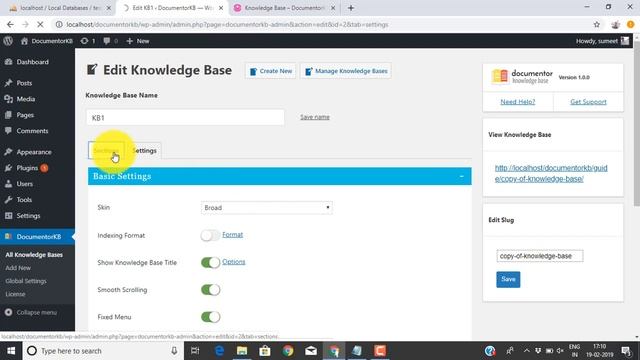Collapse the admin sidebar menu

click(31, 312)
